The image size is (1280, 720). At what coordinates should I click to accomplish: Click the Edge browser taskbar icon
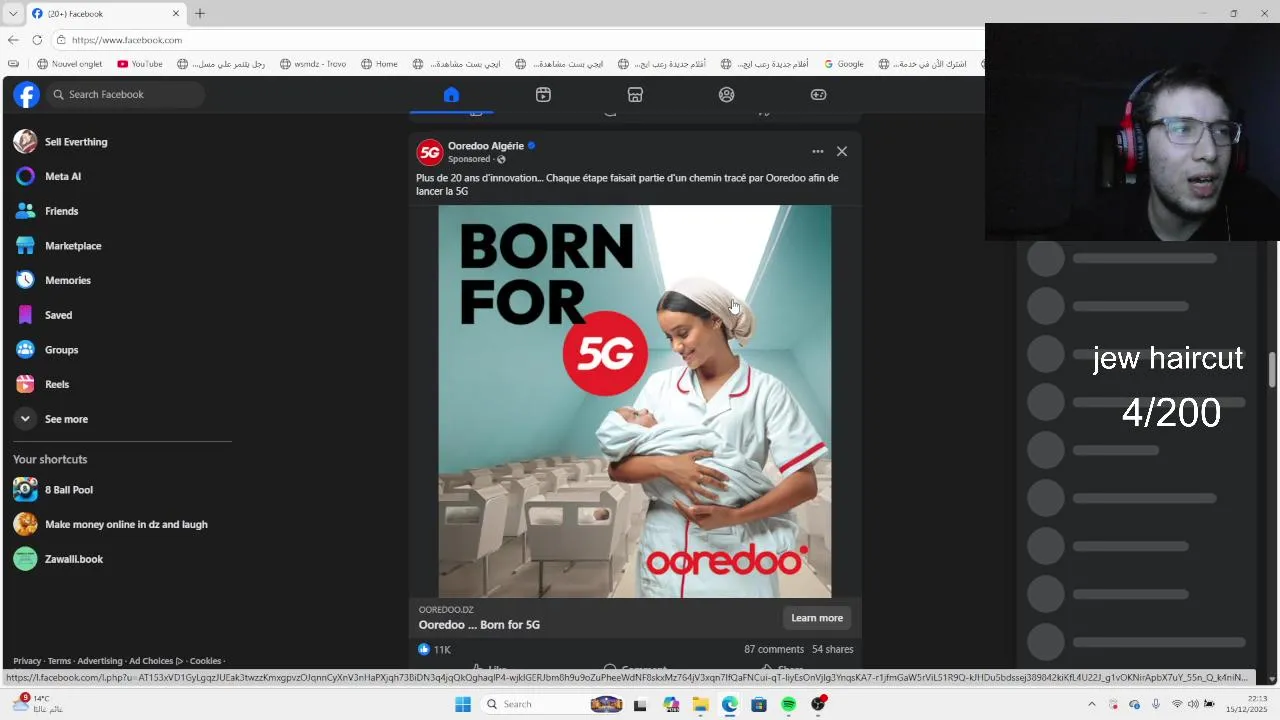click(x=730, y=704)
